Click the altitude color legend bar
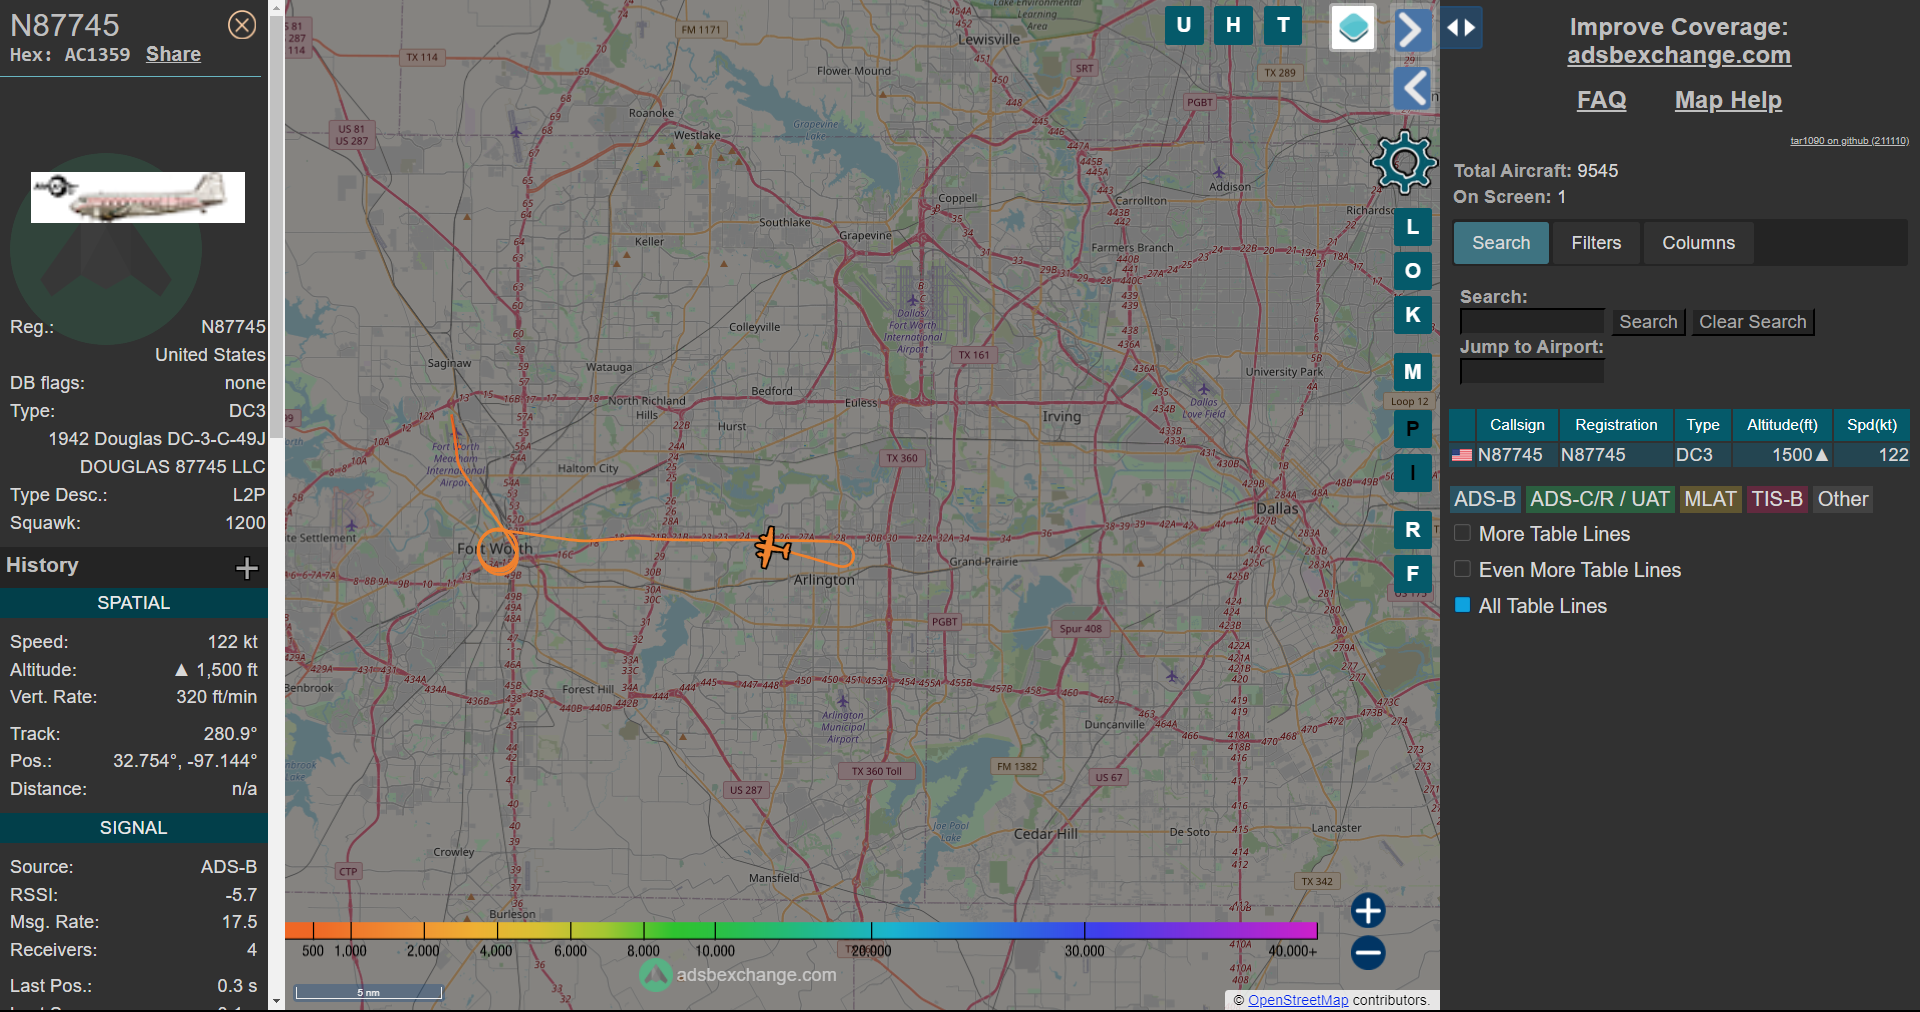Screen dimensions: 1920x1012 [801, 931]
